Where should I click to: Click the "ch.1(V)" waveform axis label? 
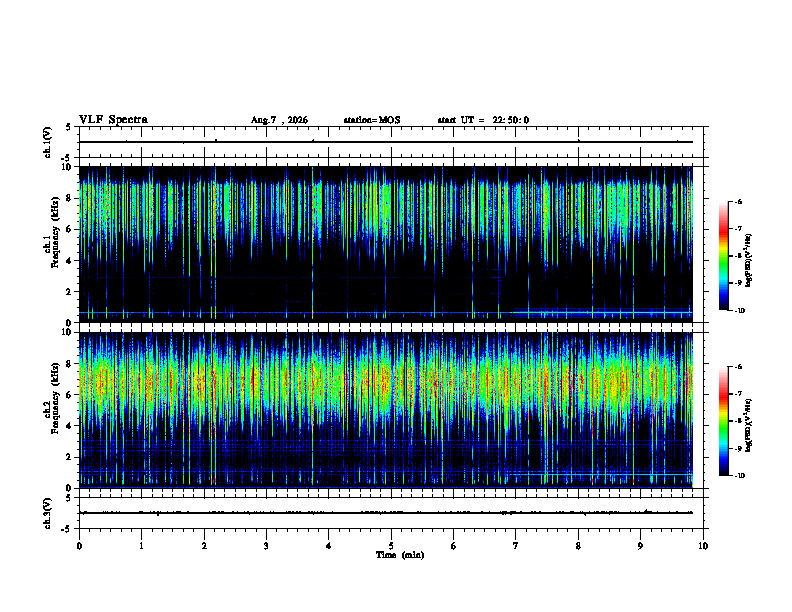47,142
